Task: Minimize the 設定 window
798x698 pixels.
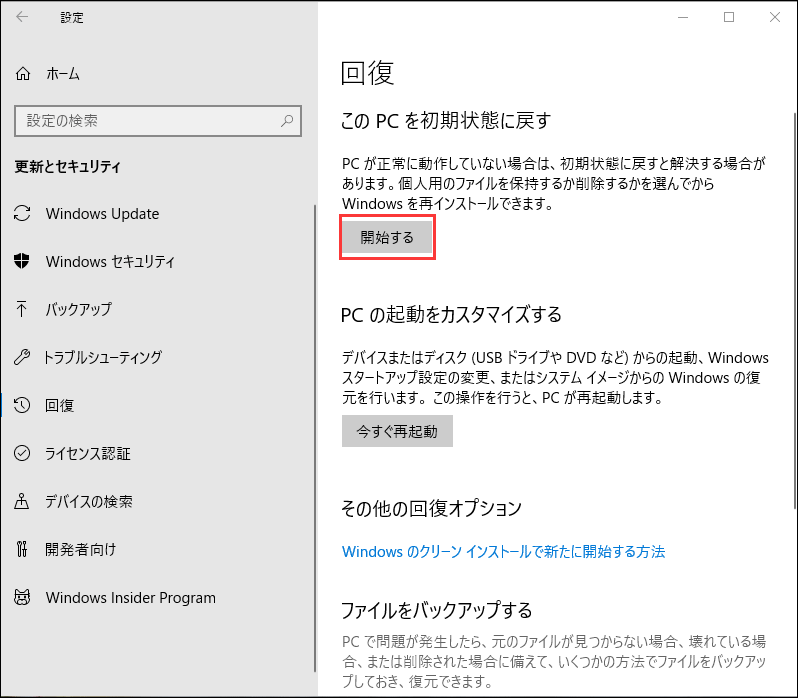Action: pos(683,17)
